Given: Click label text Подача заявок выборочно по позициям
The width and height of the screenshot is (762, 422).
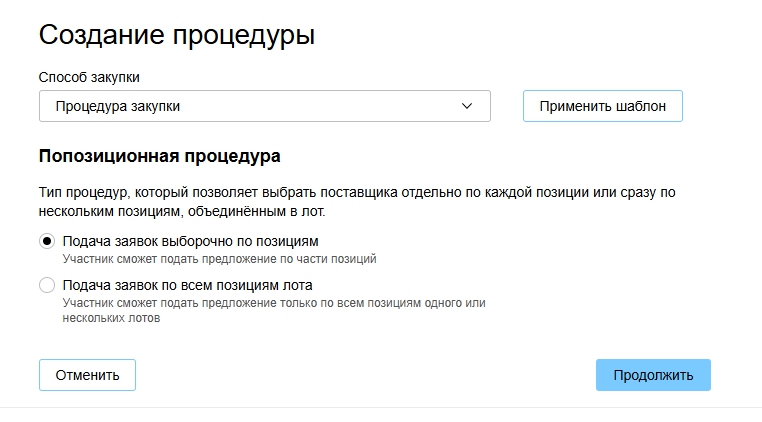Looking at the screenshot, I should (x=190, y=241).
